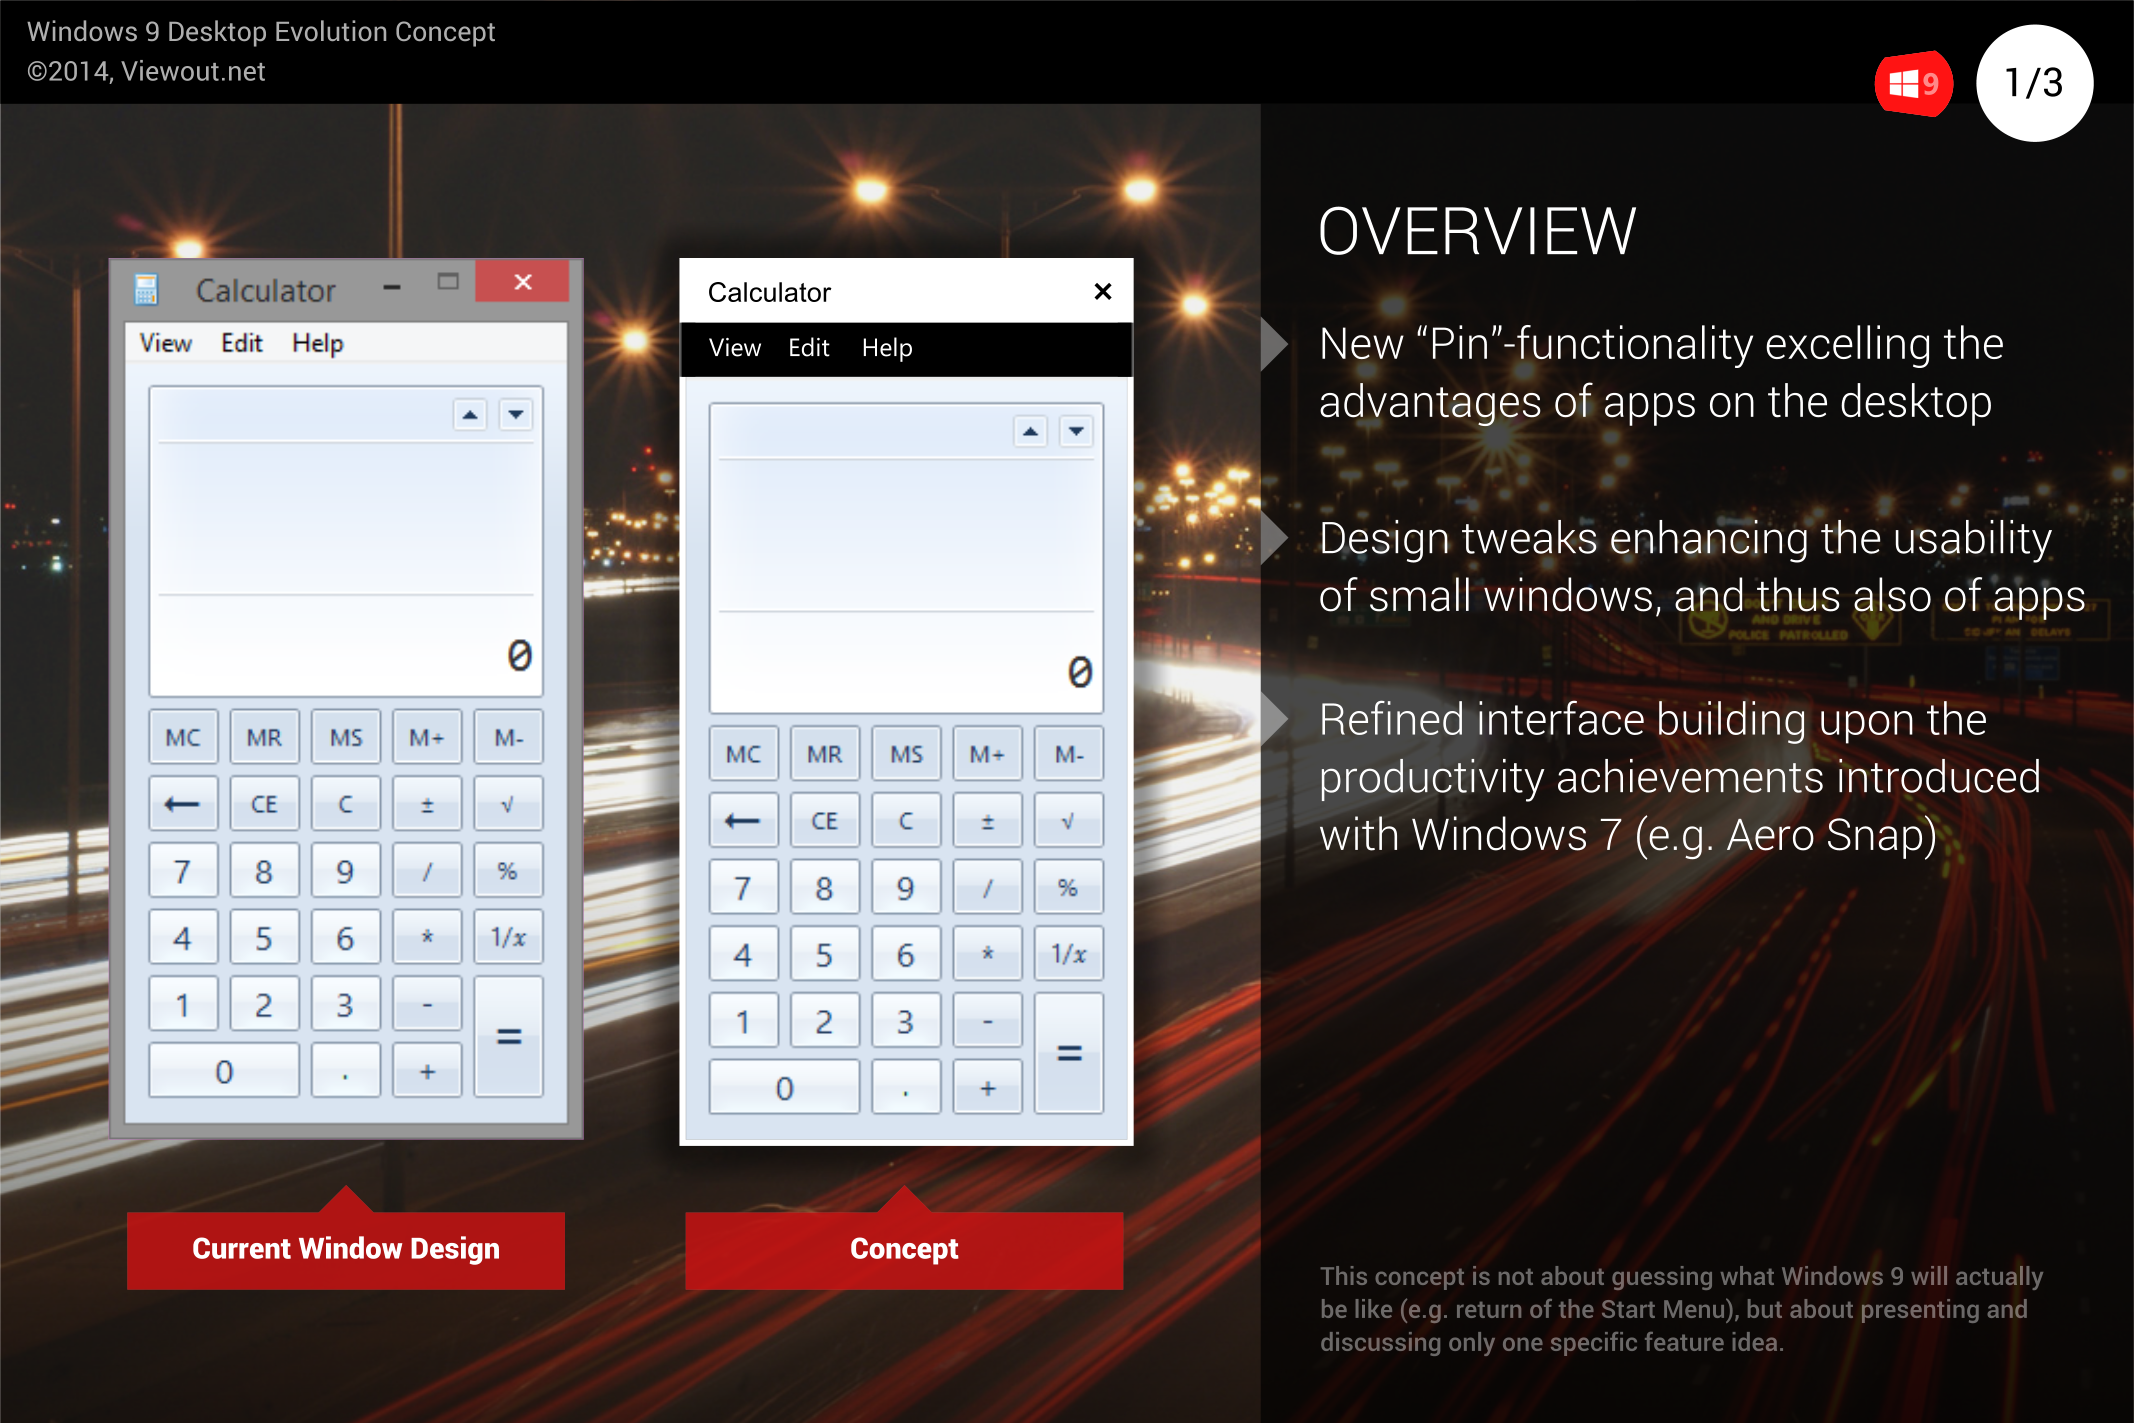Click the display area of current-design Calculator
The width and height of the screenshot is (2134, 1423).
pyautogui.click(x=346, y=541)
